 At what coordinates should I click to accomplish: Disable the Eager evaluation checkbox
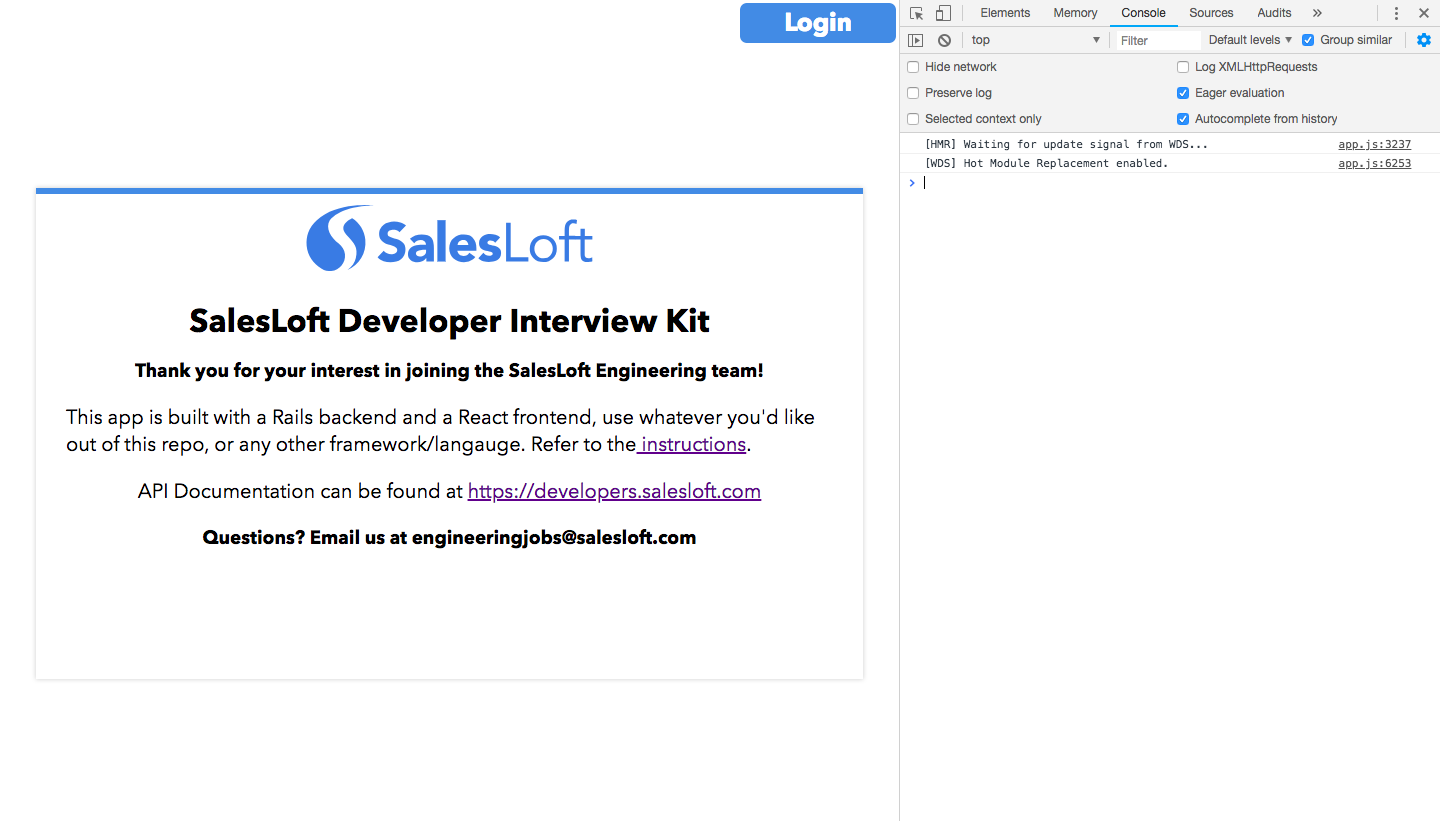coord(1183,93)
